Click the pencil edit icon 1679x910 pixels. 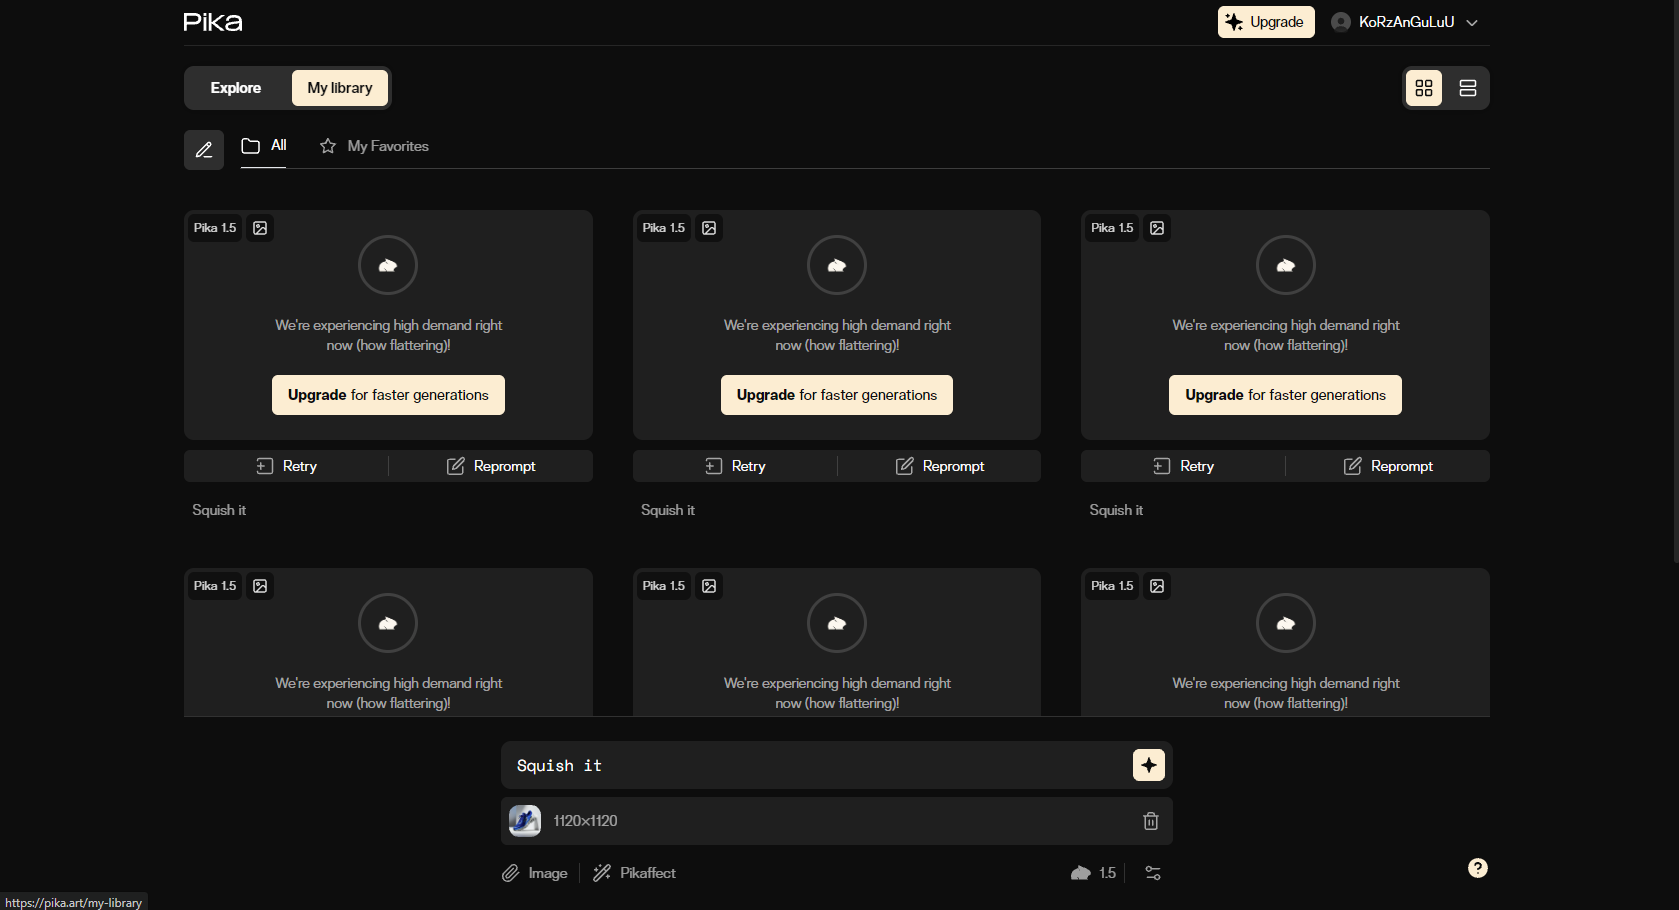[x=204, y=150]
